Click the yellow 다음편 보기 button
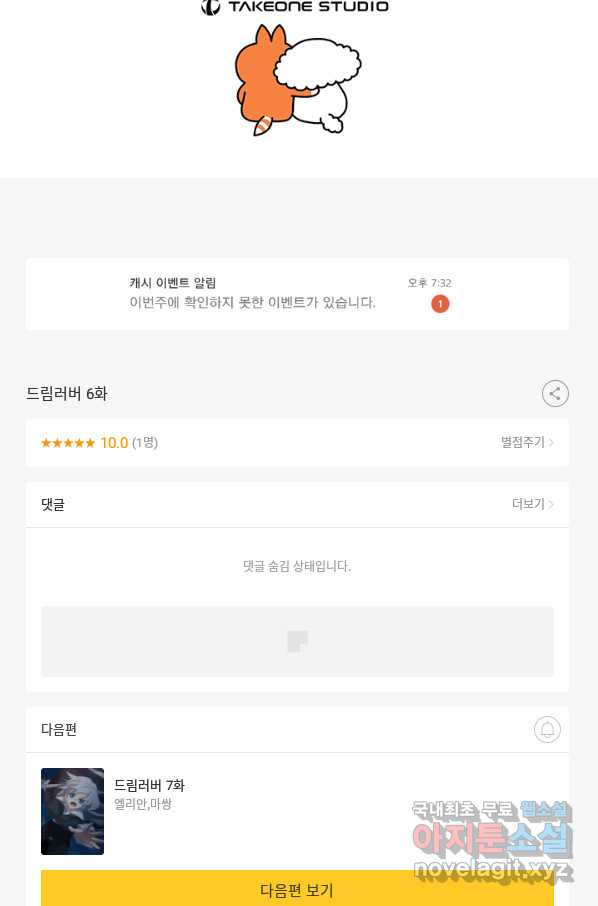598x906 pixels. 298,889
